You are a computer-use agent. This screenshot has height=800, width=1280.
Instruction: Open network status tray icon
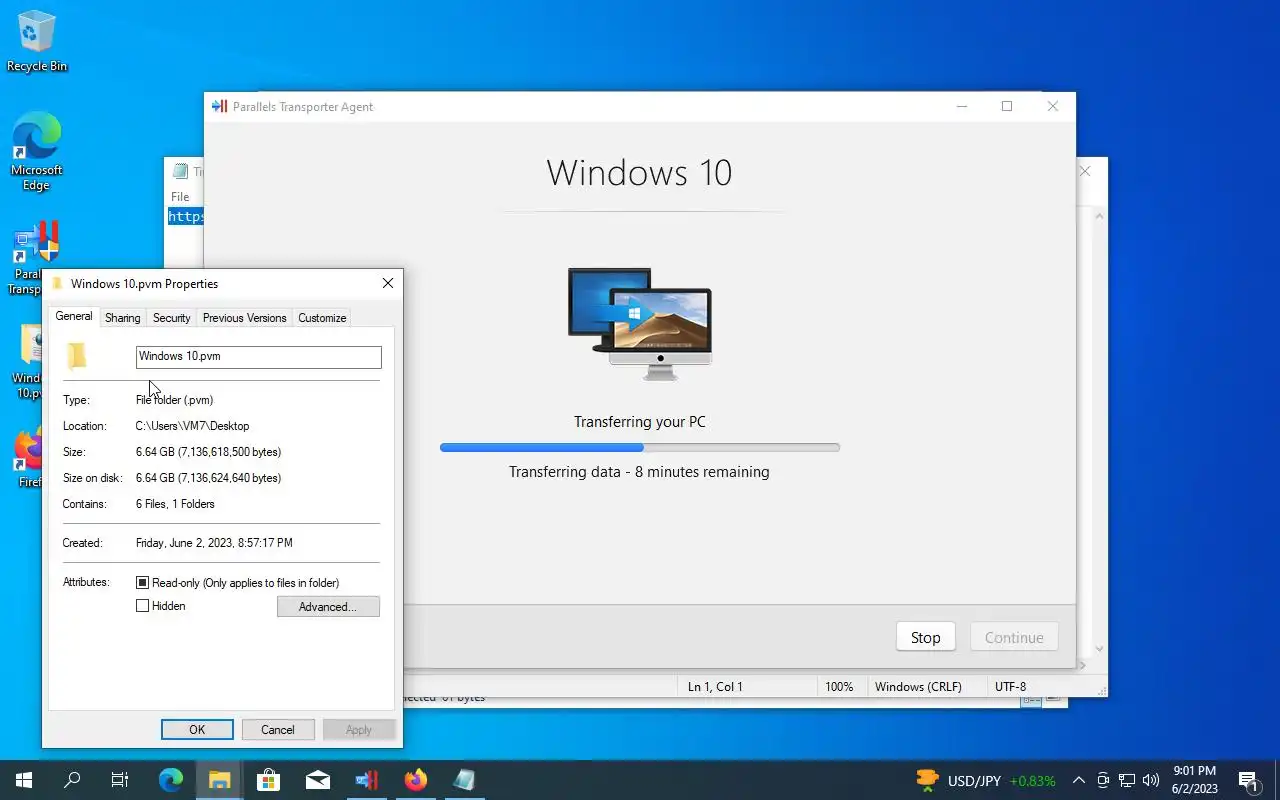[1127, 780]
